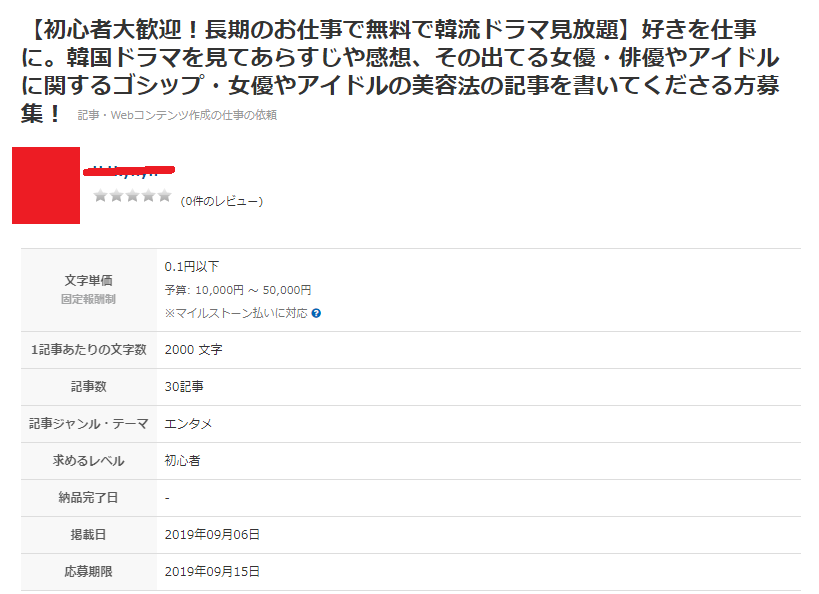This screenshot has width=819, height=594.
Task: Click the 0.1円以下 price value
Action: pyautogui.click(x=192, y=267)
